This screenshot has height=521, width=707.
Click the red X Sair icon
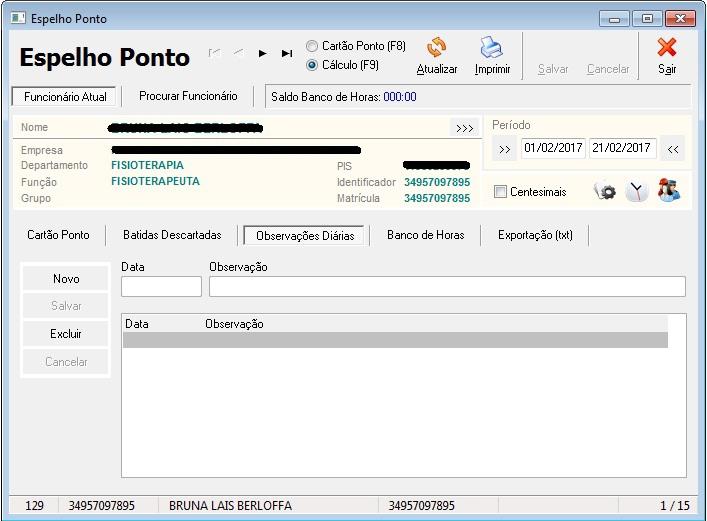(666, 48)
